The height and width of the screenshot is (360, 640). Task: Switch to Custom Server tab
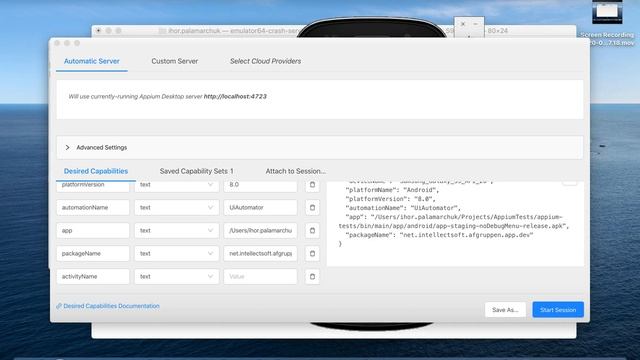174,61
